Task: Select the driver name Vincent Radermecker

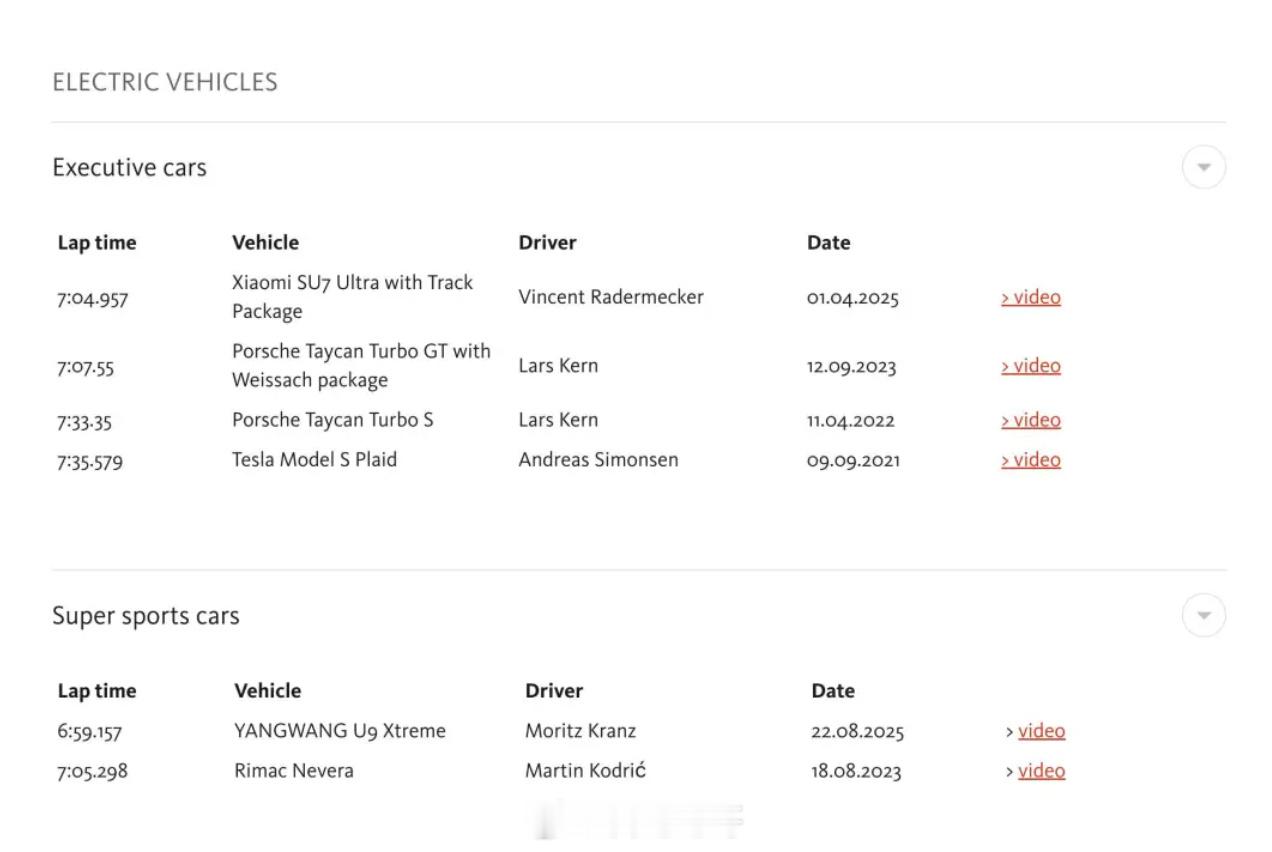Action: coord(611,297)
